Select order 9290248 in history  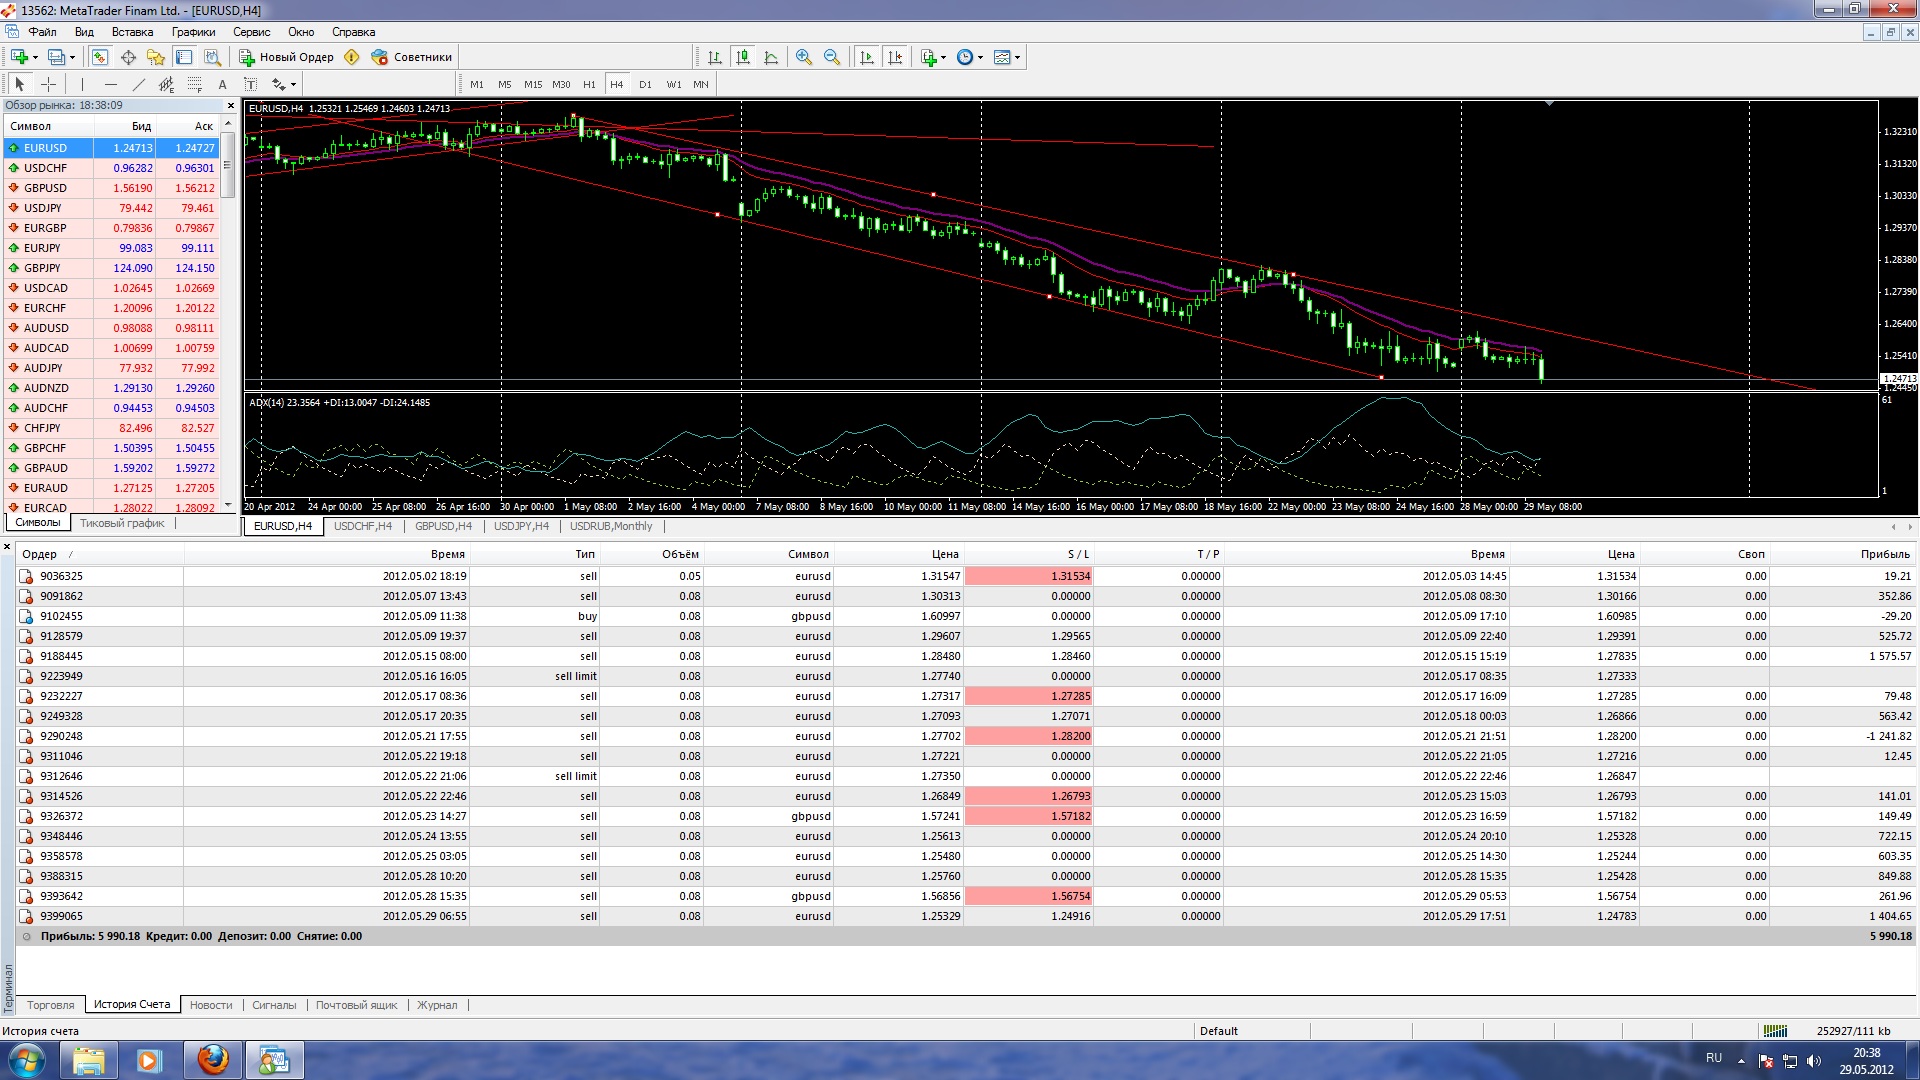(965, 736)
